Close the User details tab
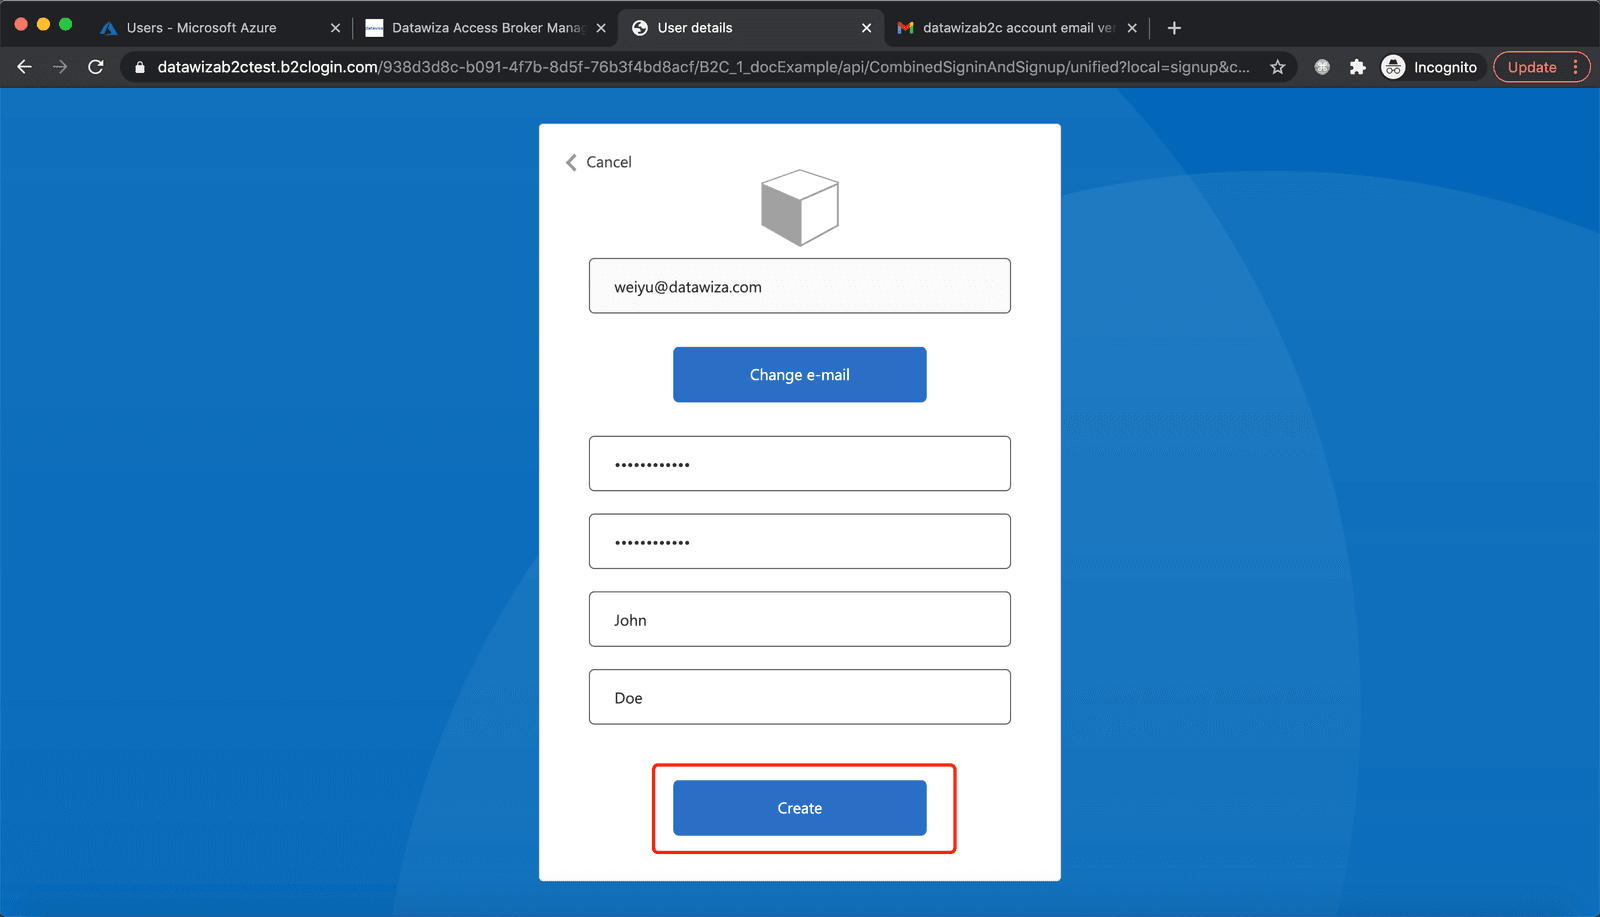Viewport: 1600px width, 917px height. [866, 28]
